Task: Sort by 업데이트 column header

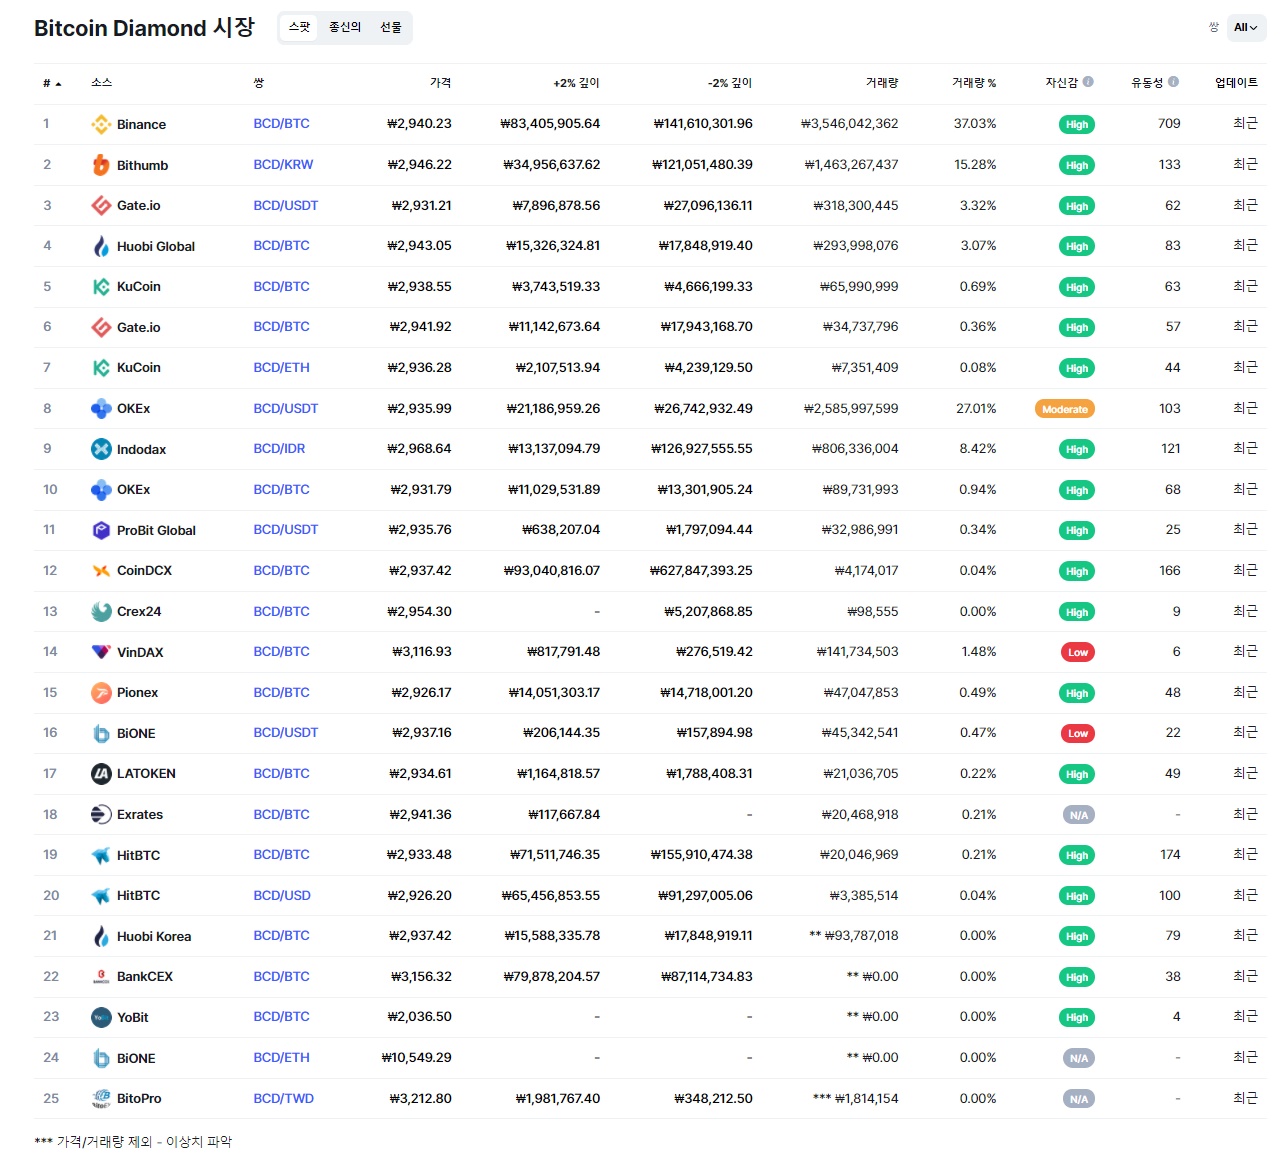Action: (x=1236, y=83)
